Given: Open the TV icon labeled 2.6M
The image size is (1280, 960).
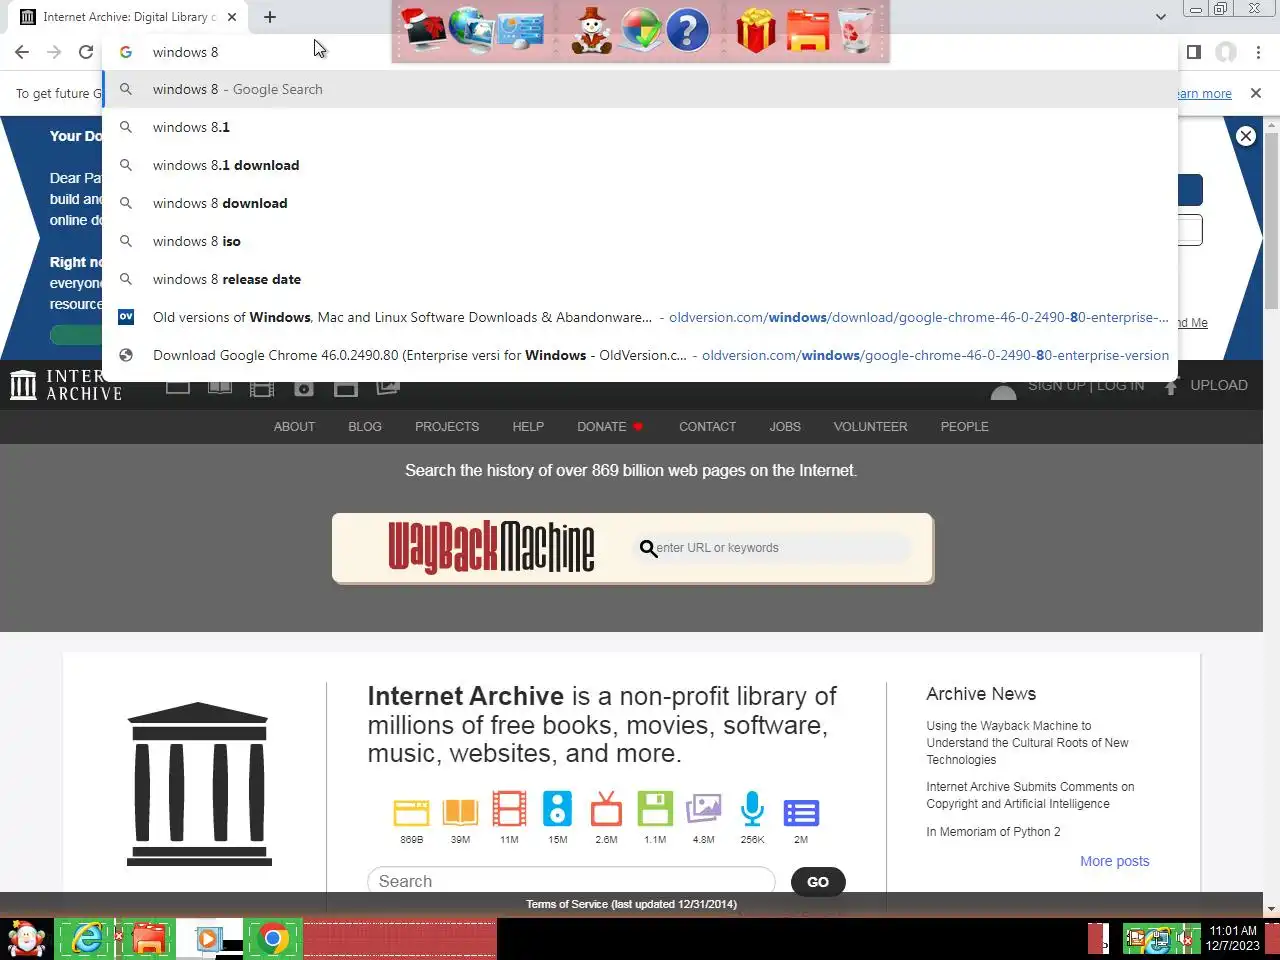Looking at the screenshot, I should [606, 809].
